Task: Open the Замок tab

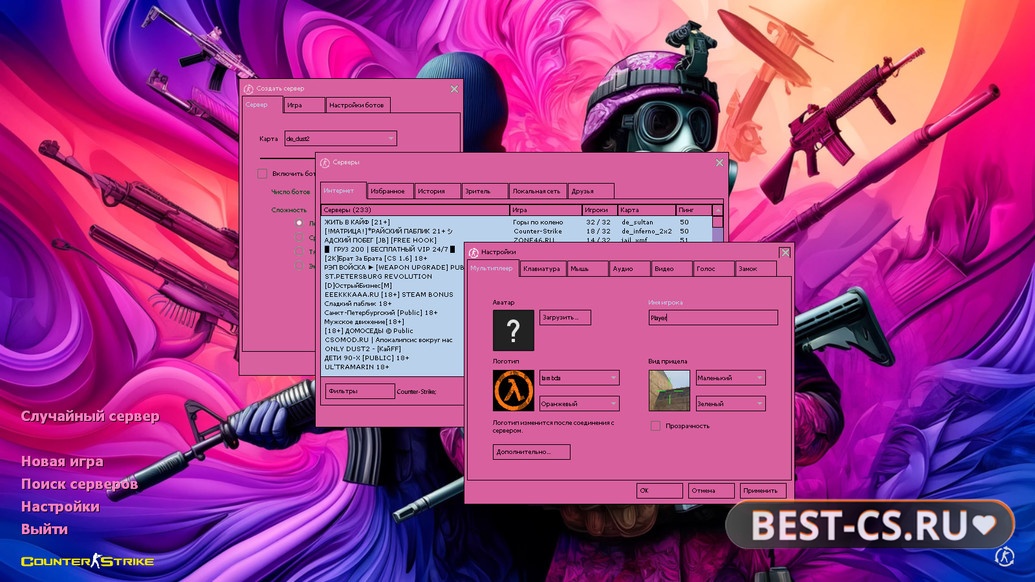Action: click(756, 269)
